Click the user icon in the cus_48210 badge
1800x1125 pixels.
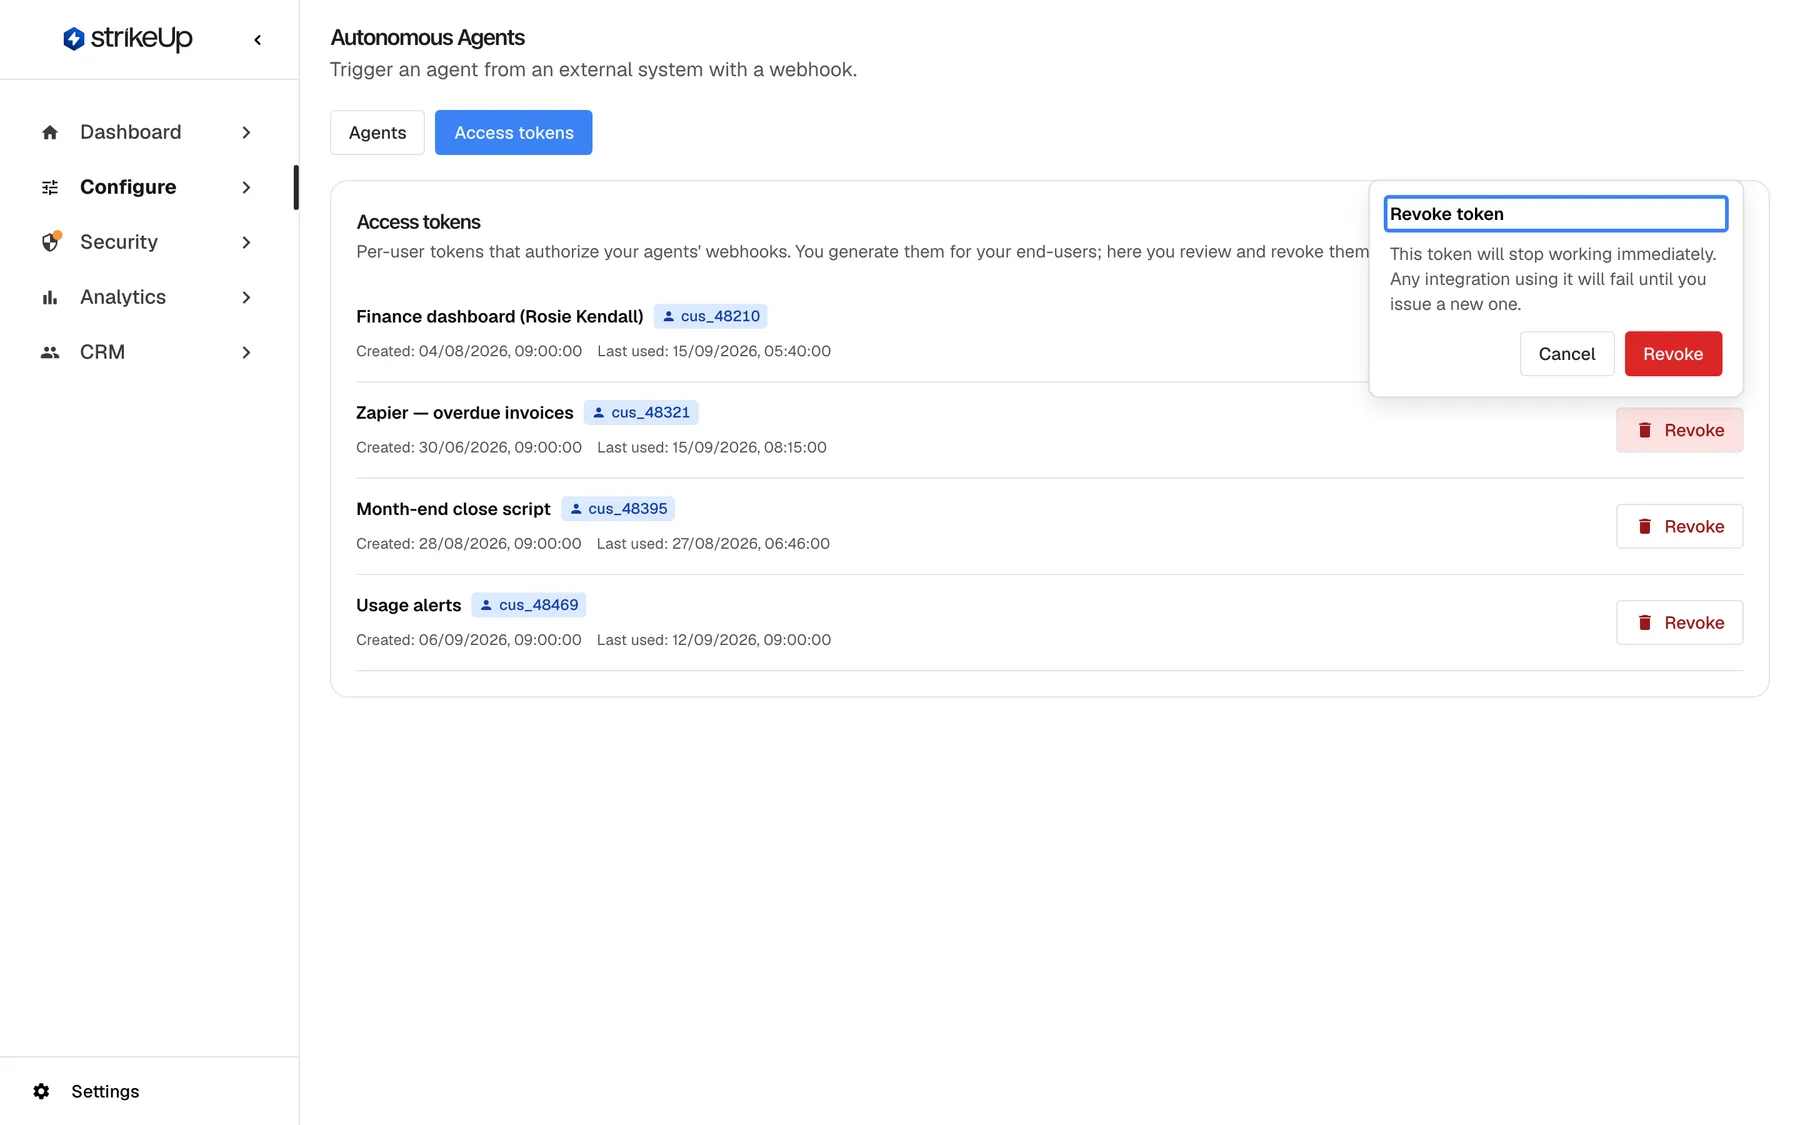[669, 316]
